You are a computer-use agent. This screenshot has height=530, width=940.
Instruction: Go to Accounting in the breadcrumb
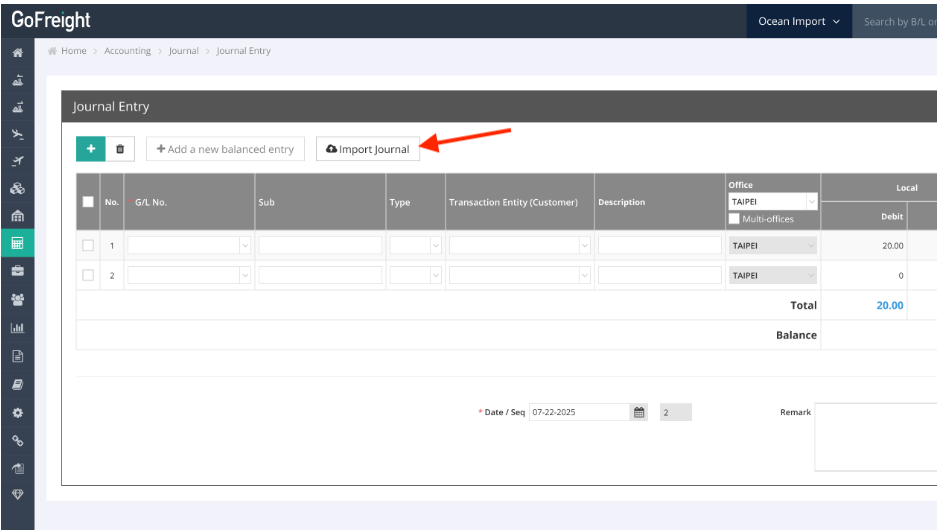[x=127, y=51]
